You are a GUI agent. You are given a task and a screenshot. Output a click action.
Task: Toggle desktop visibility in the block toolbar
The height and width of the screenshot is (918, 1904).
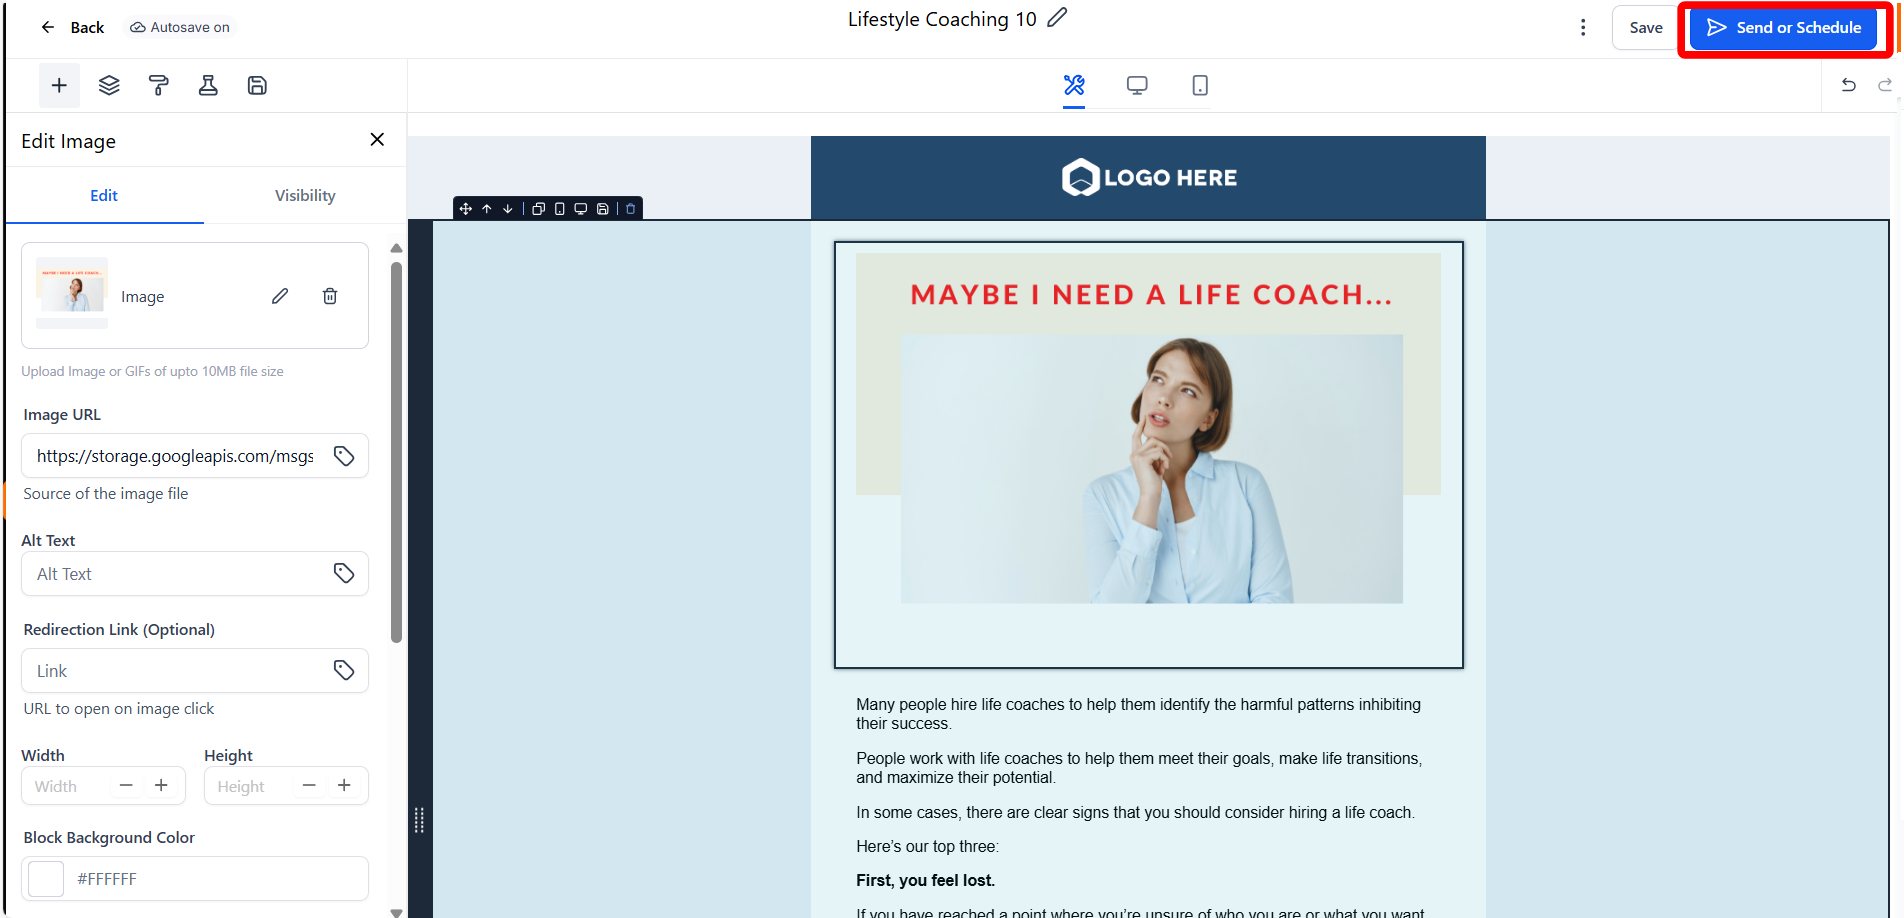click(x=580, y=209)
